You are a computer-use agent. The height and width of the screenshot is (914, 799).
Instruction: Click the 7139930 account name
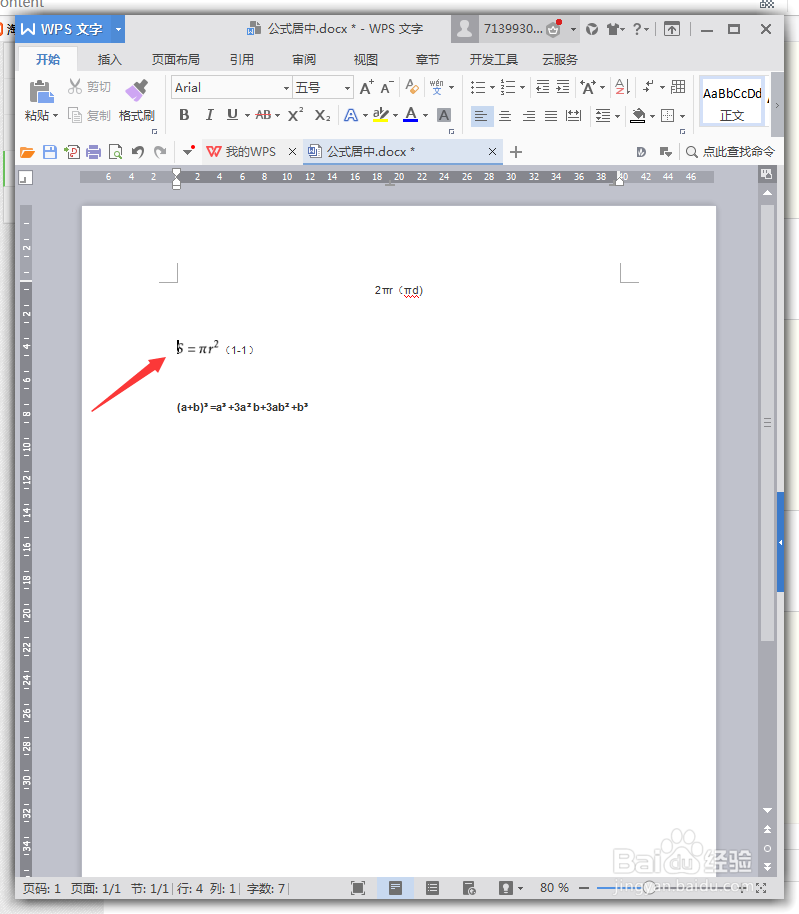[x=513, y=29]
